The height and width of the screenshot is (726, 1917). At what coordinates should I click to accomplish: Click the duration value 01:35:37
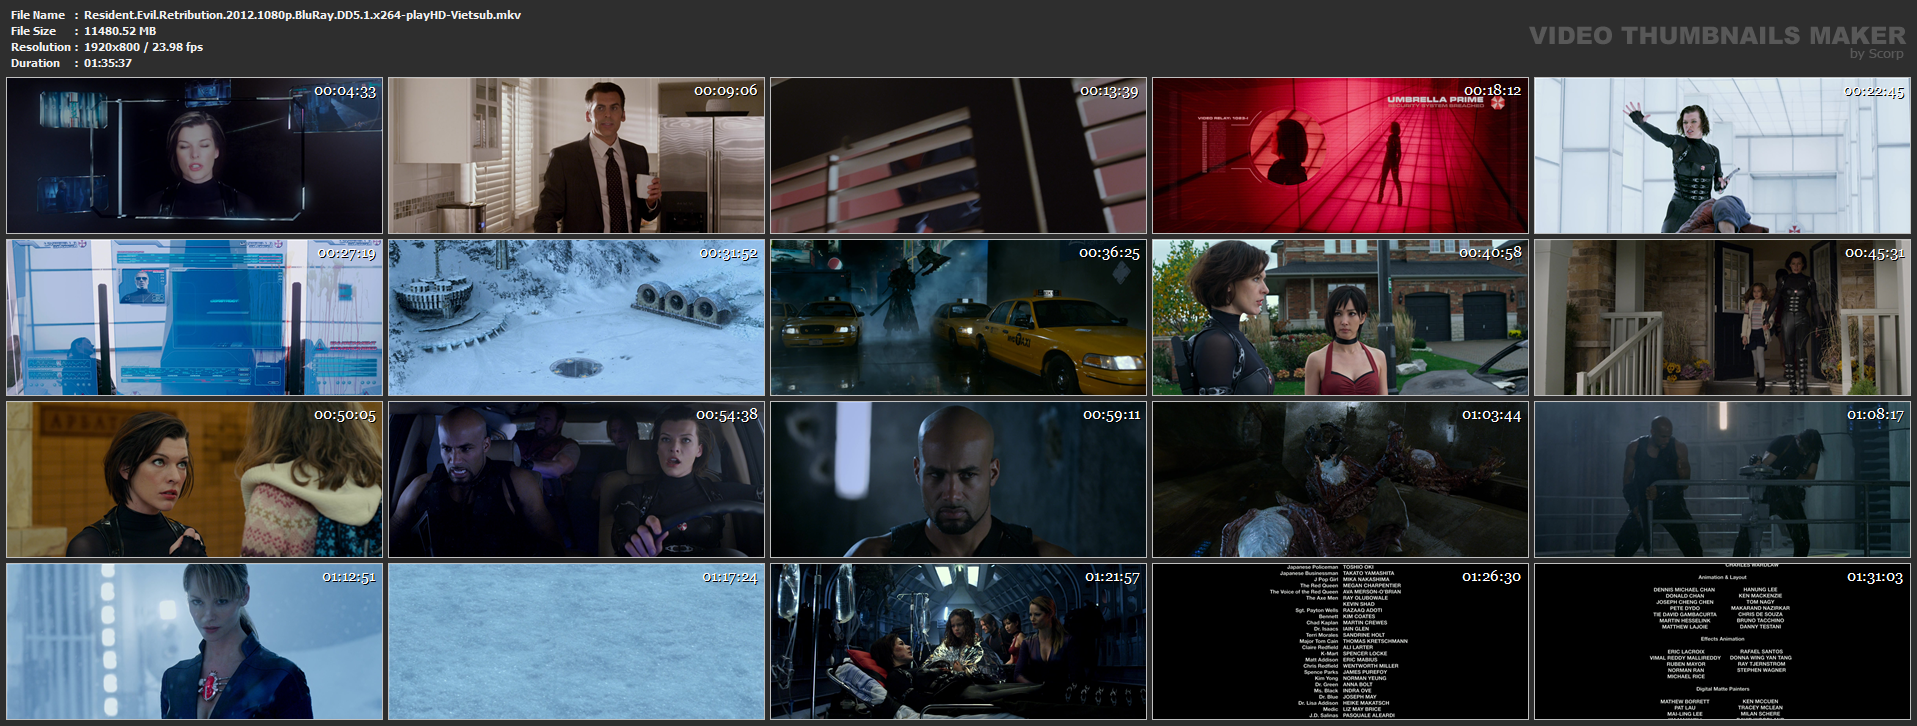[108, 63]
